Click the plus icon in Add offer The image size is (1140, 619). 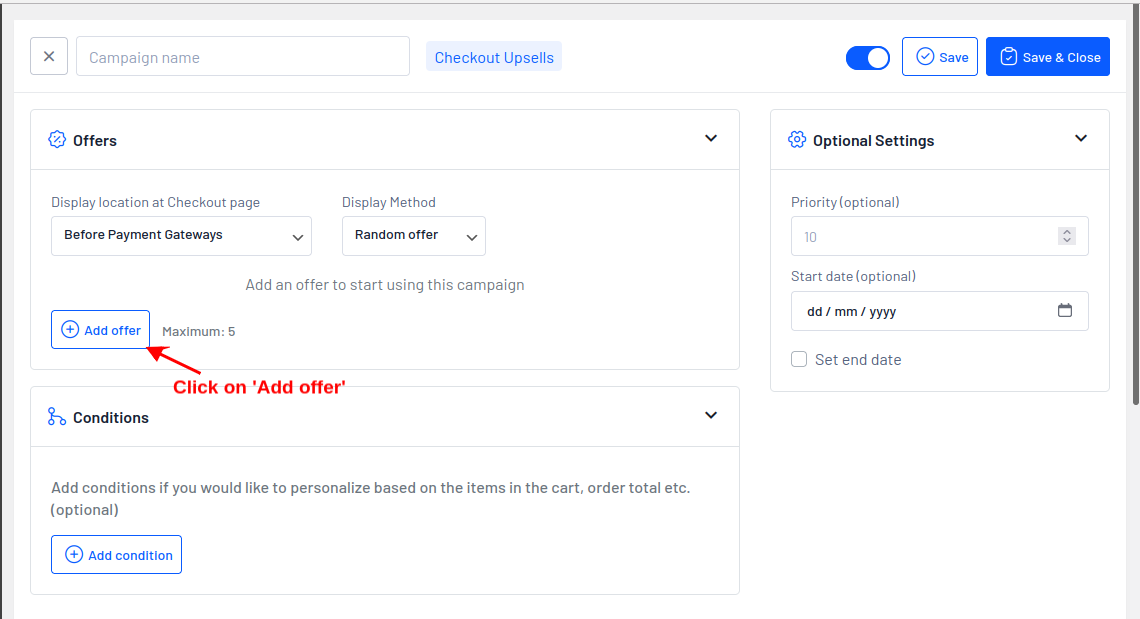click(x=70, y=330)
